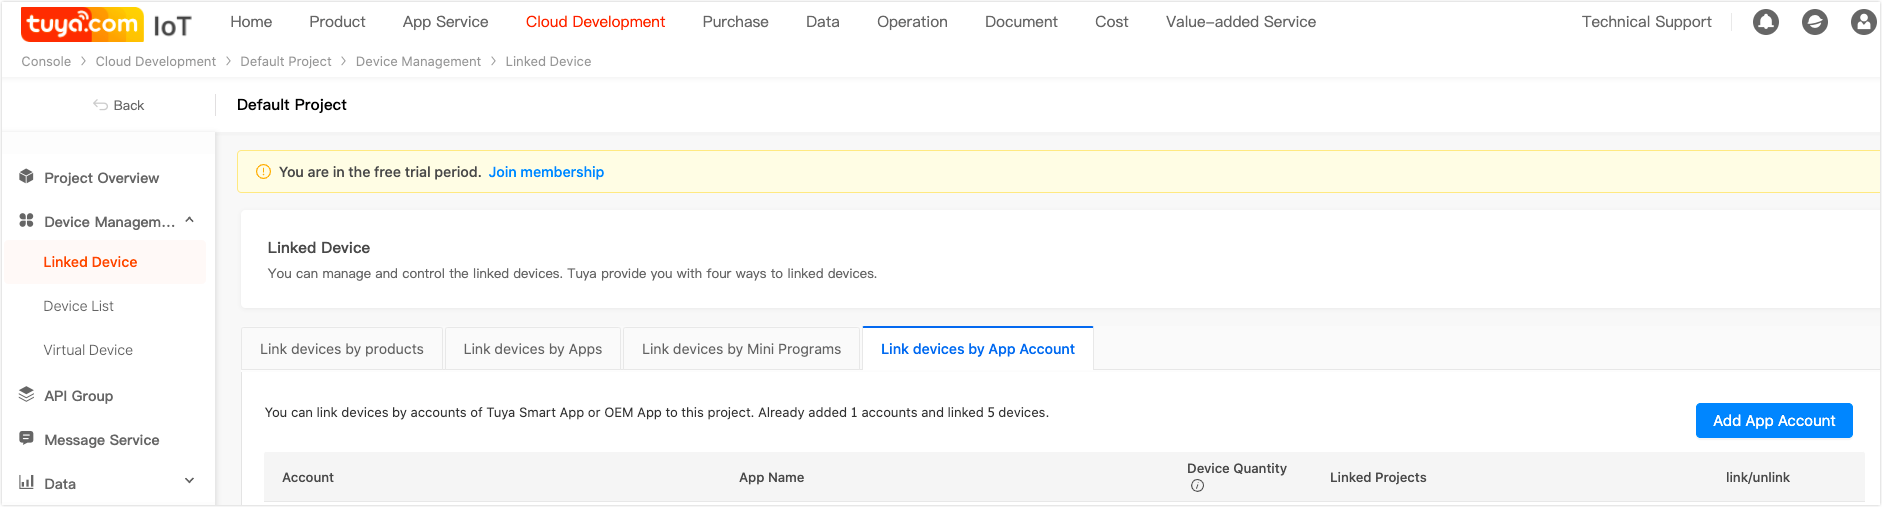Open the Purchase menu
1882x507 pixels.
[735, 22]
